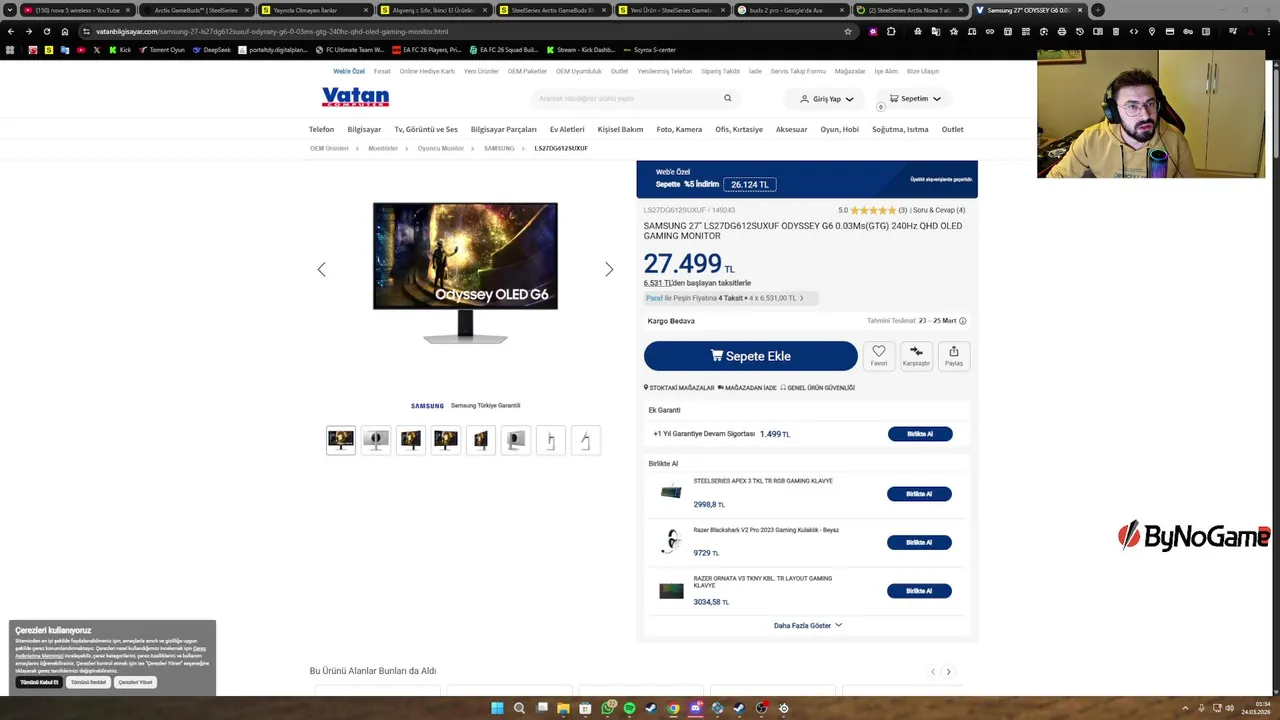Open Chrome from the taskbar
The height and width of the screenshot is (720, 1280).
point(673,708)
